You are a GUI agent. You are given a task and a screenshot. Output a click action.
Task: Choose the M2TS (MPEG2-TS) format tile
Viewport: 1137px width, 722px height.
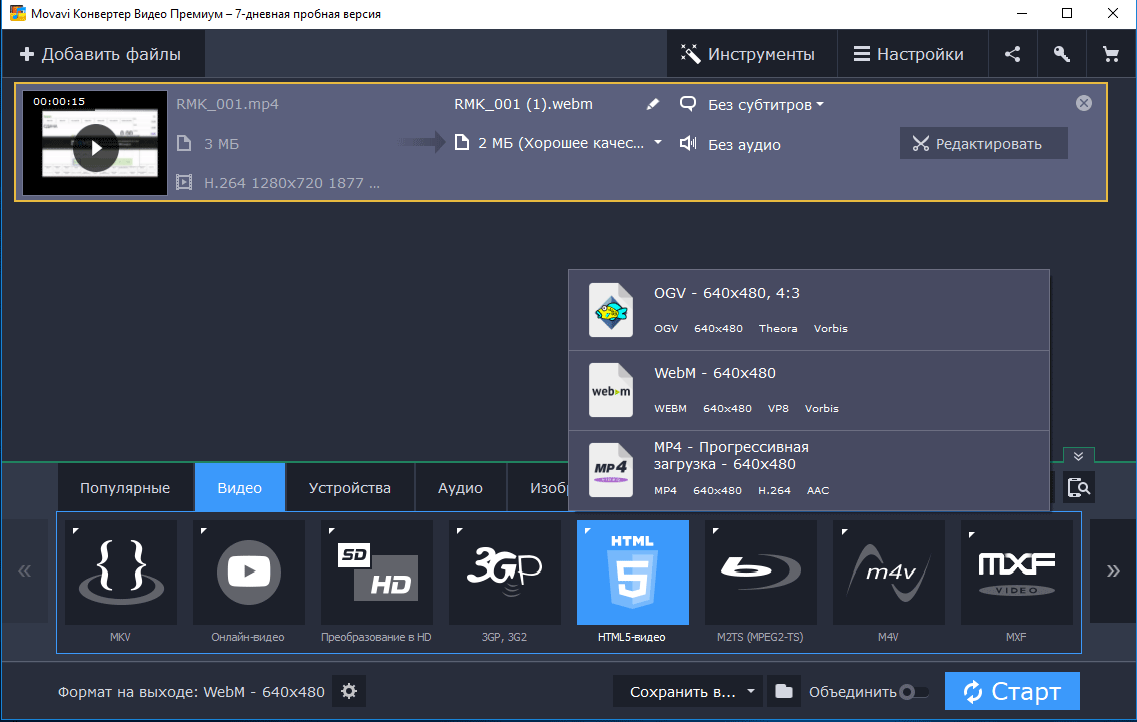tap(761, 572)
